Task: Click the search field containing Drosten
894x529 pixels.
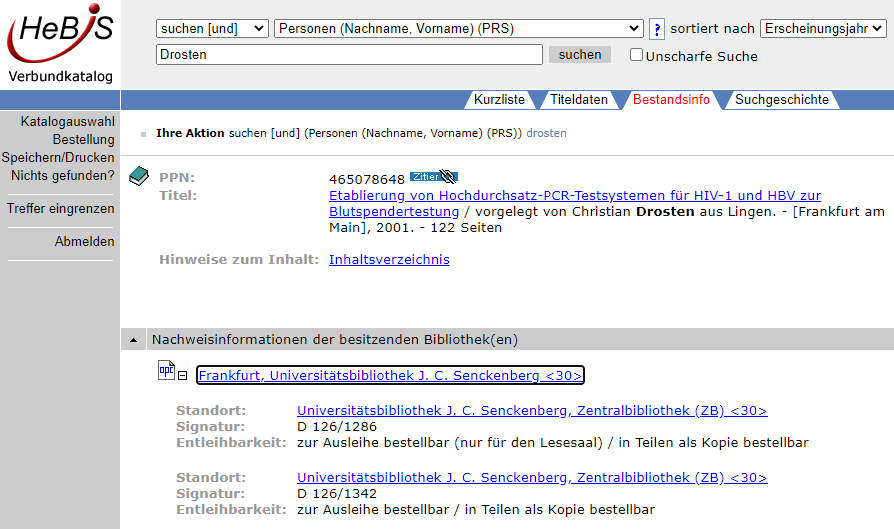Action: pos(349,55)
